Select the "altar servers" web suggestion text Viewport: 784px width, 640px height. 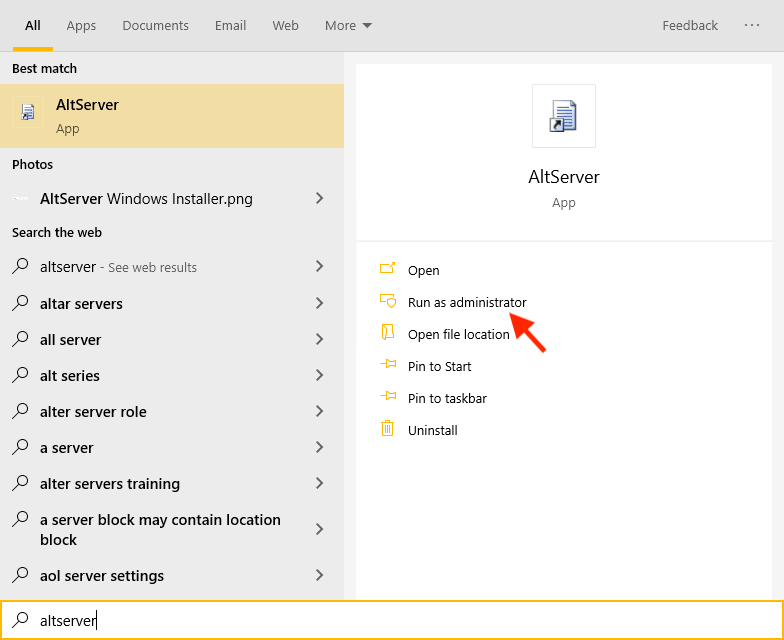pos(81,304)
